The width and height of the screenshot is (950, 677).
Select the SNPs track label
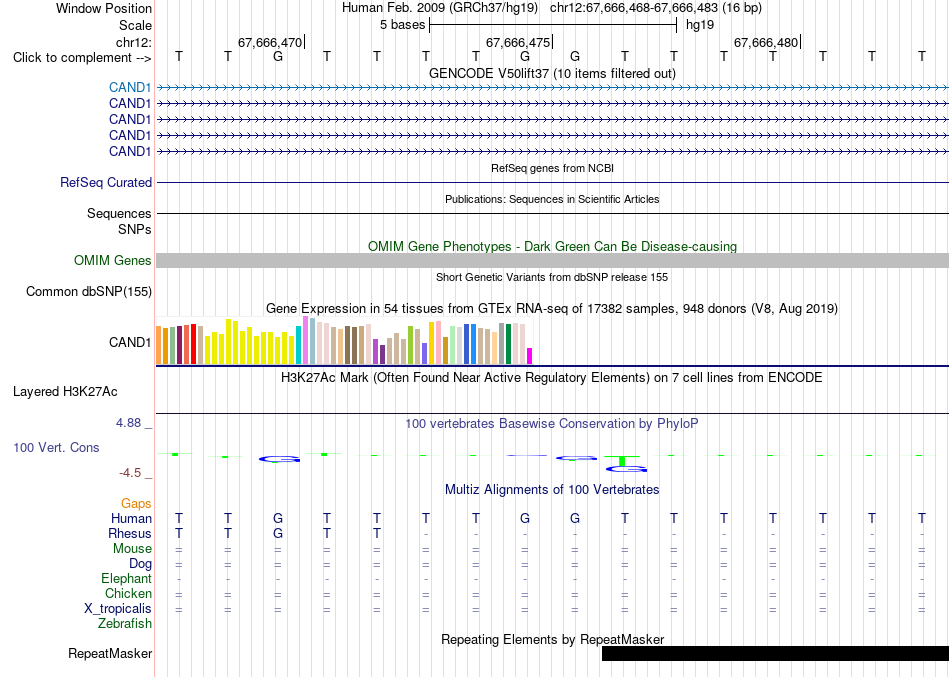(x=135, y=229)
